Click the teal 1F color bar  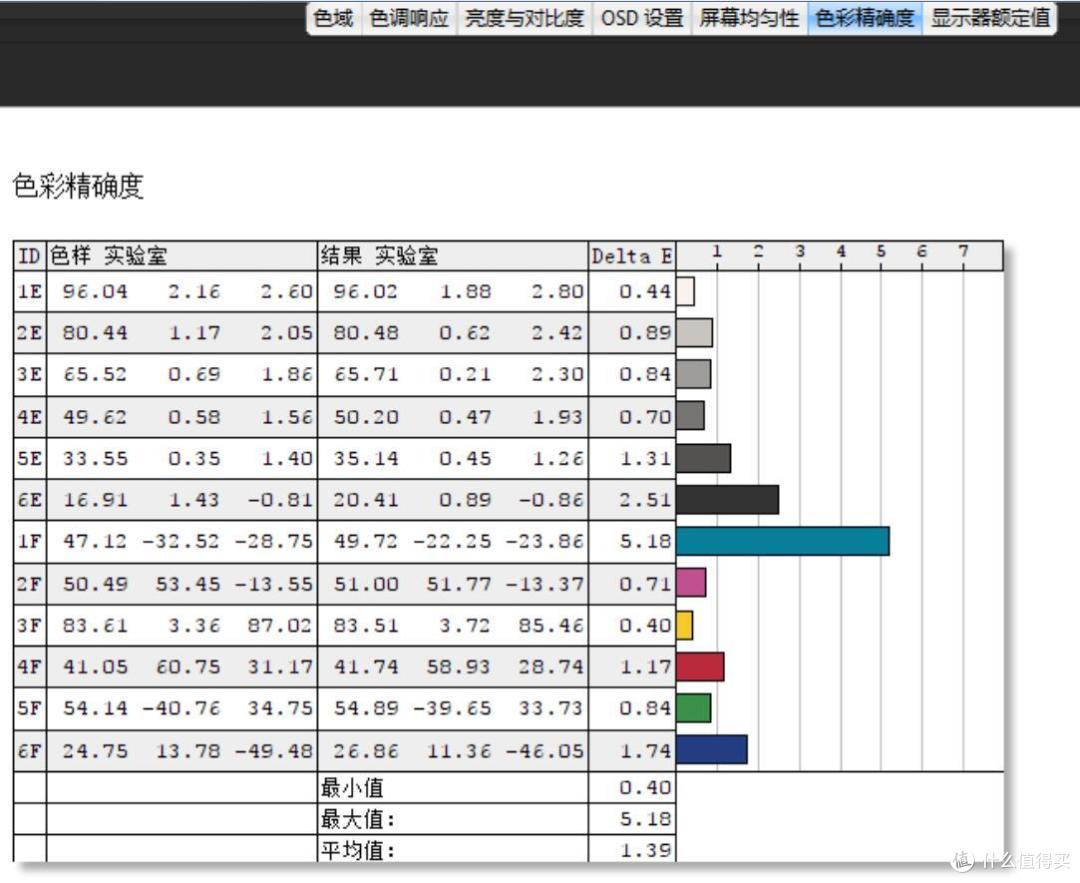782,541
